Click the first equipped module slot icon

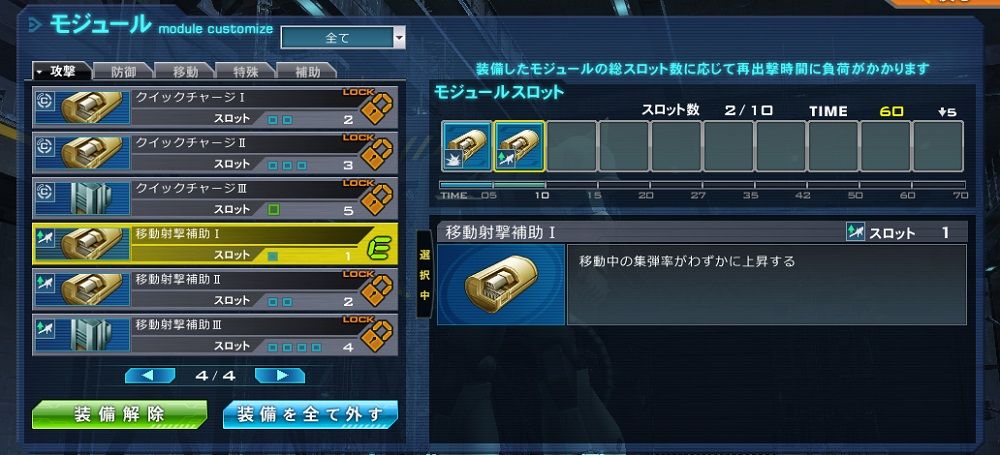tap(467, 146)
